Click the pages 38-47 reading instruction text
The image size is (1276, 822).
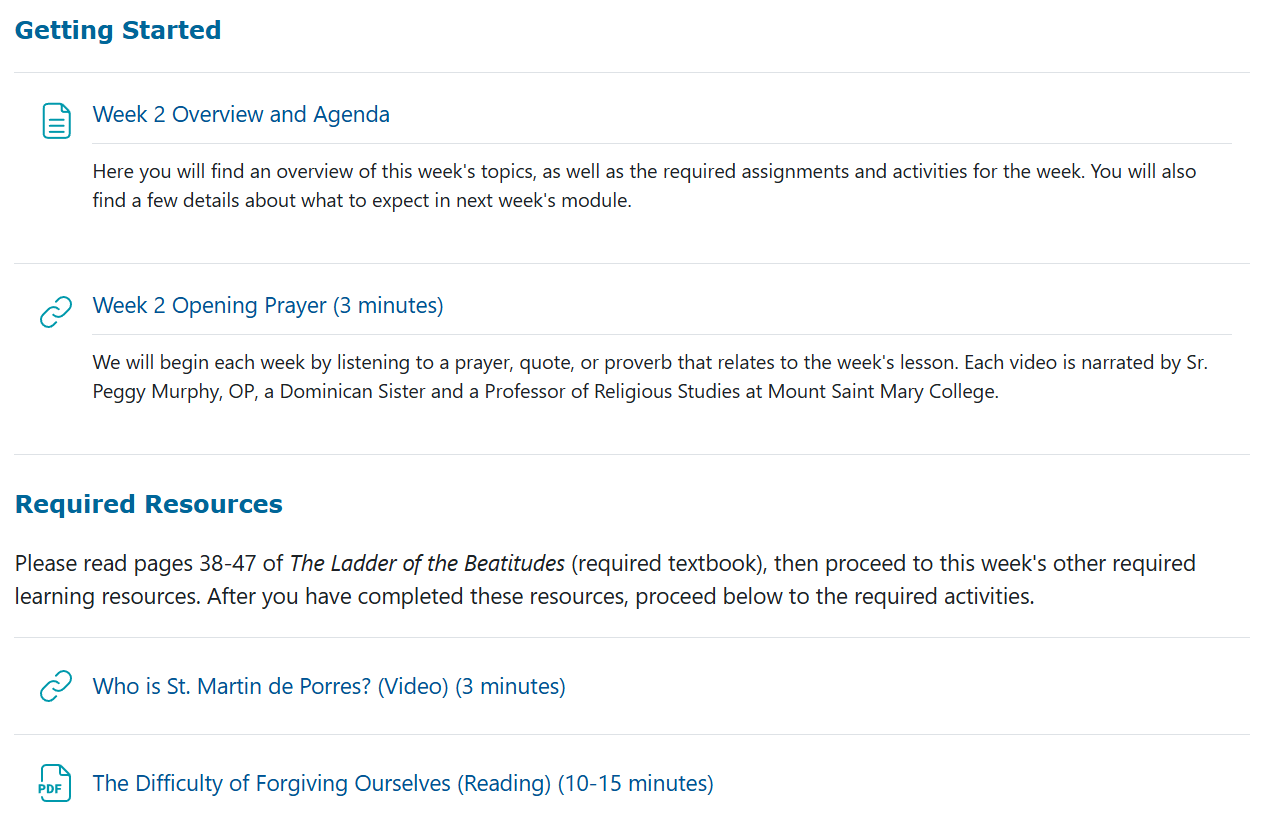click(x=640, y=579)
